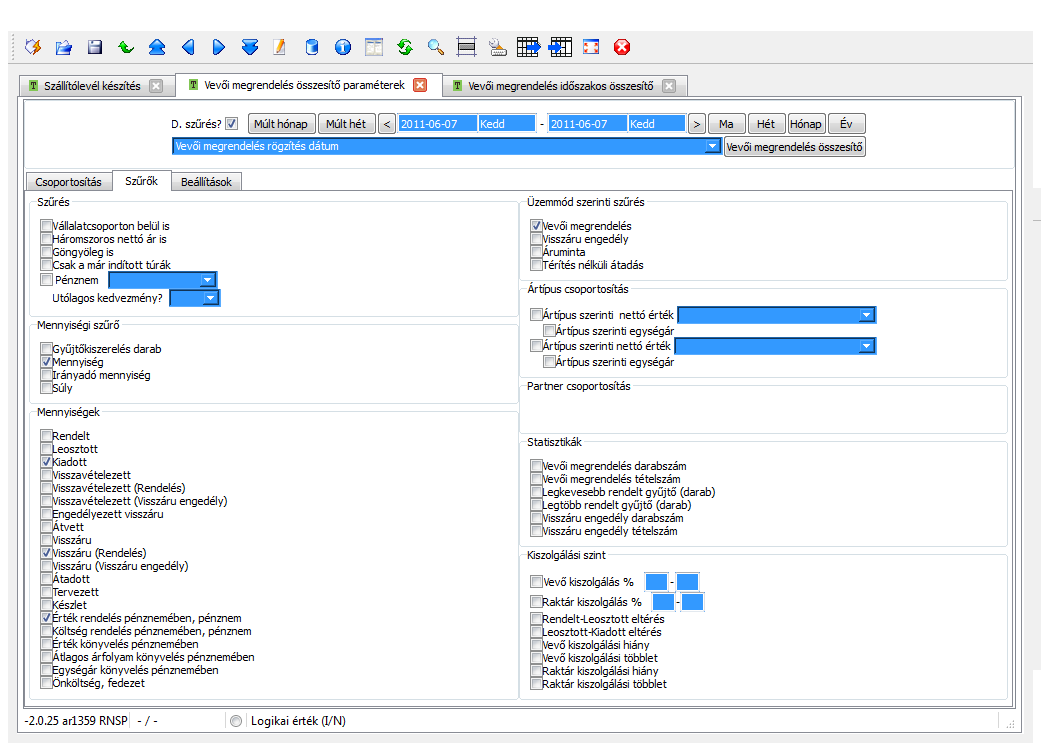Uncheck the Mennyiség checkbox
Viewport: 1041px width, 751px height.
coord(46,362)
